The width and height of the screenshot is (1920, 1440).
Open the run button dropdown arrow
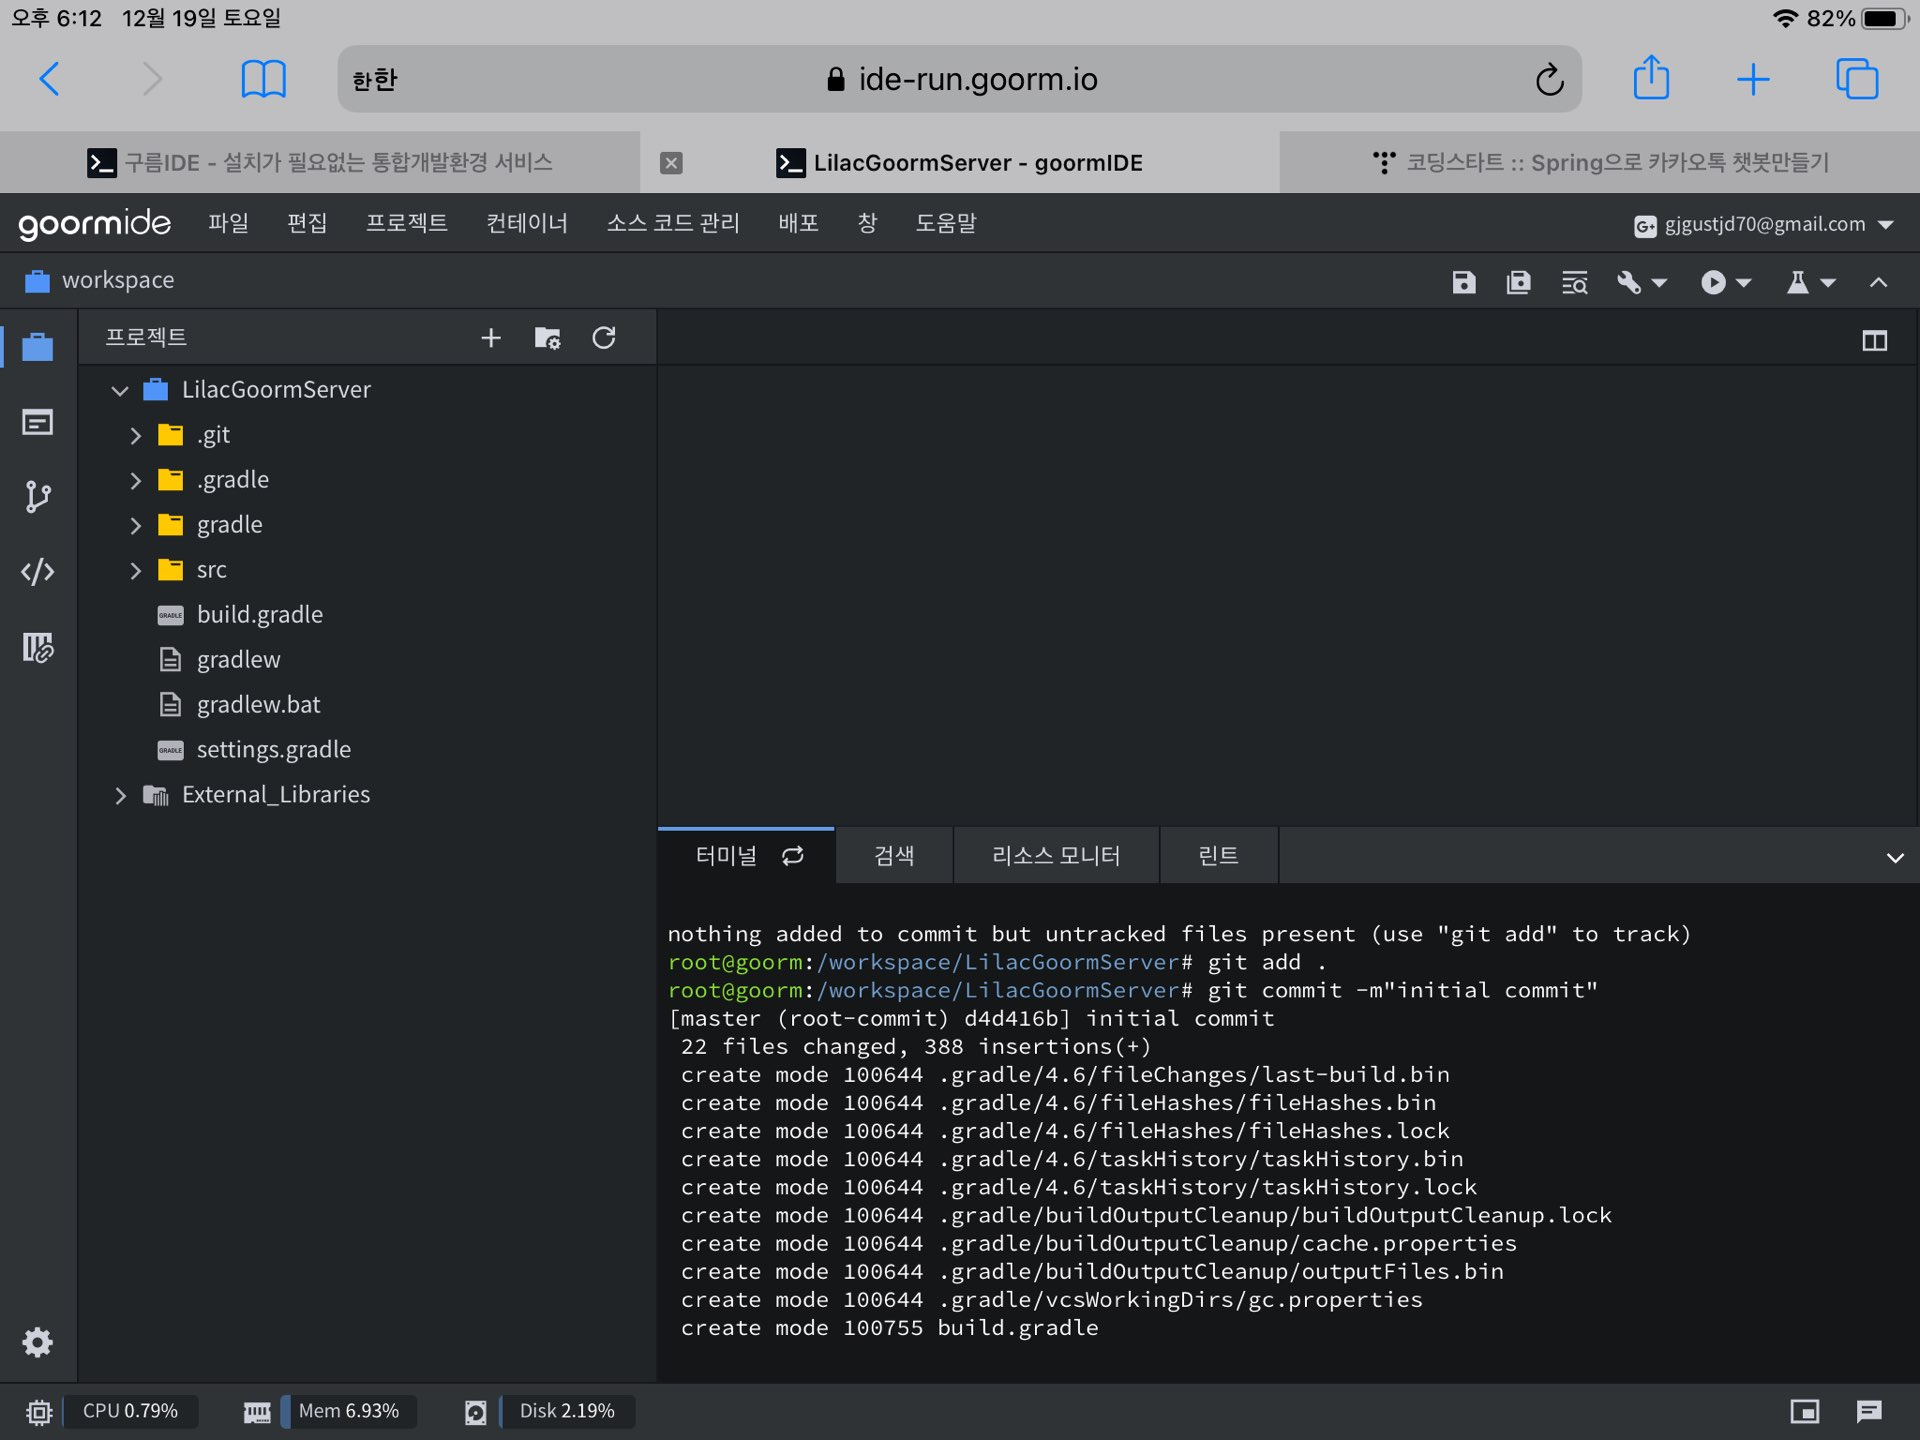[1744, 283]
